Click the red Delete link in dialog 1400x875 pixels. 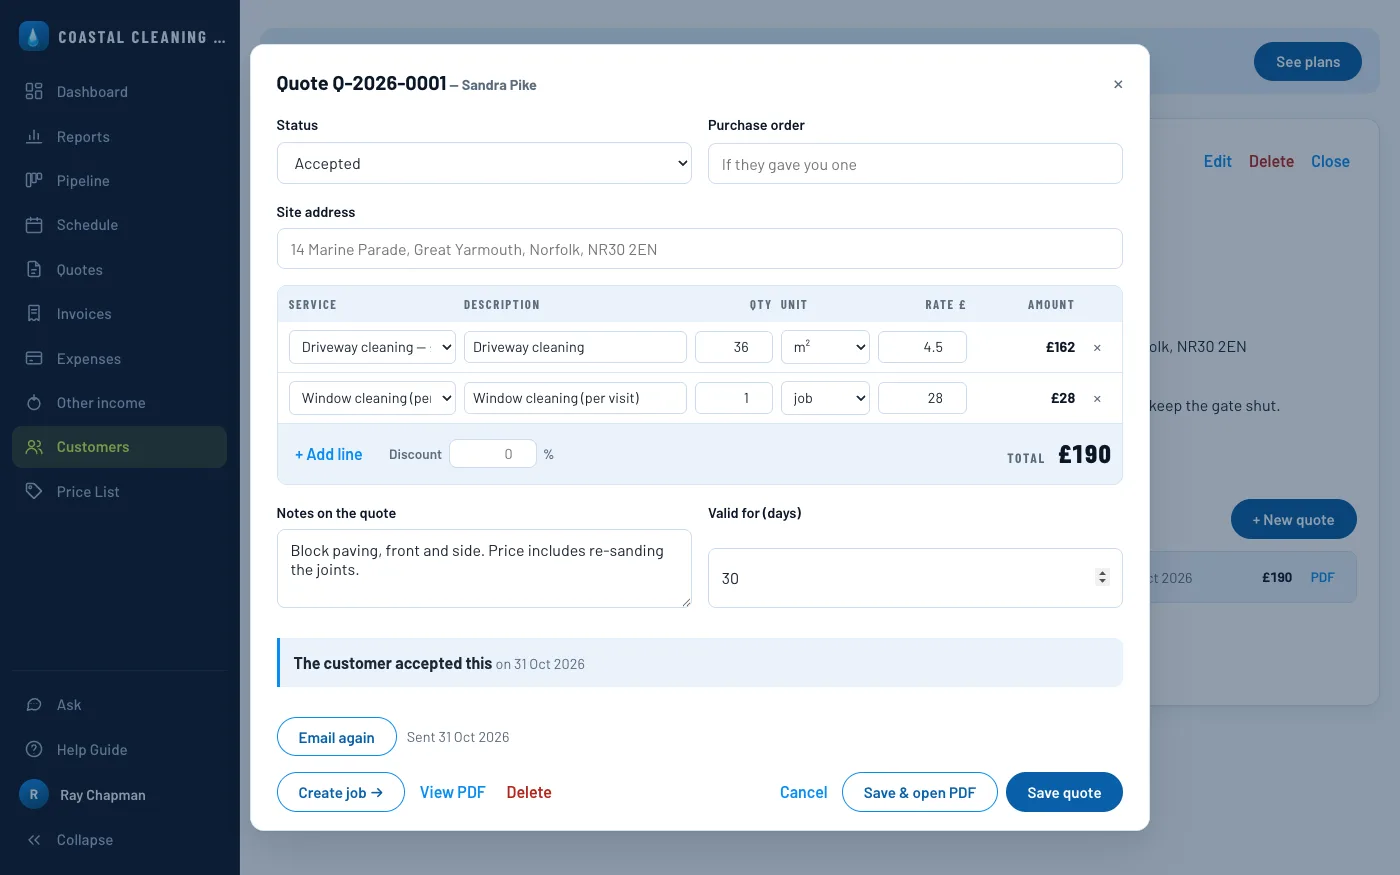(529, 792)
